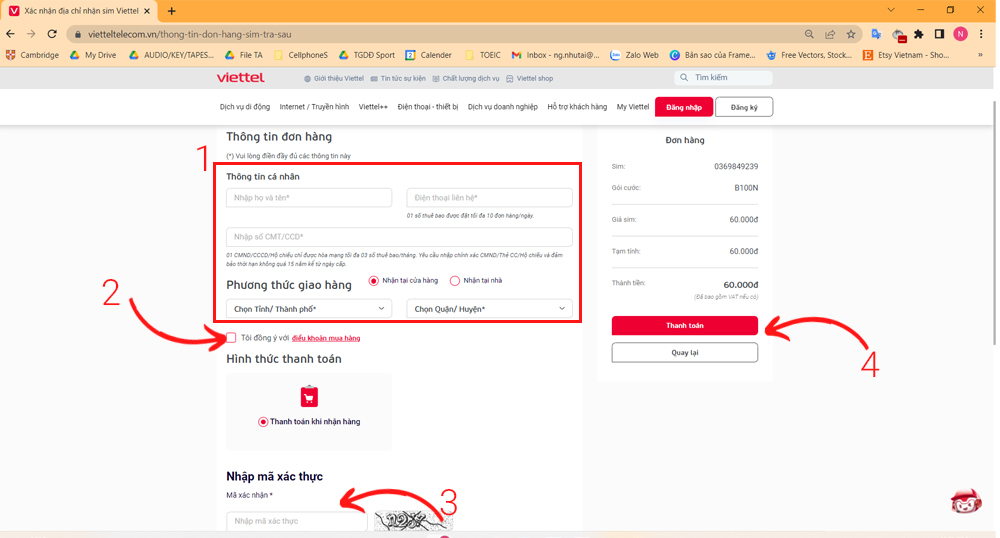1000x538 pixels.
Task: Select Nhận tại cửa hàng radio
Action: click(374, 281)
